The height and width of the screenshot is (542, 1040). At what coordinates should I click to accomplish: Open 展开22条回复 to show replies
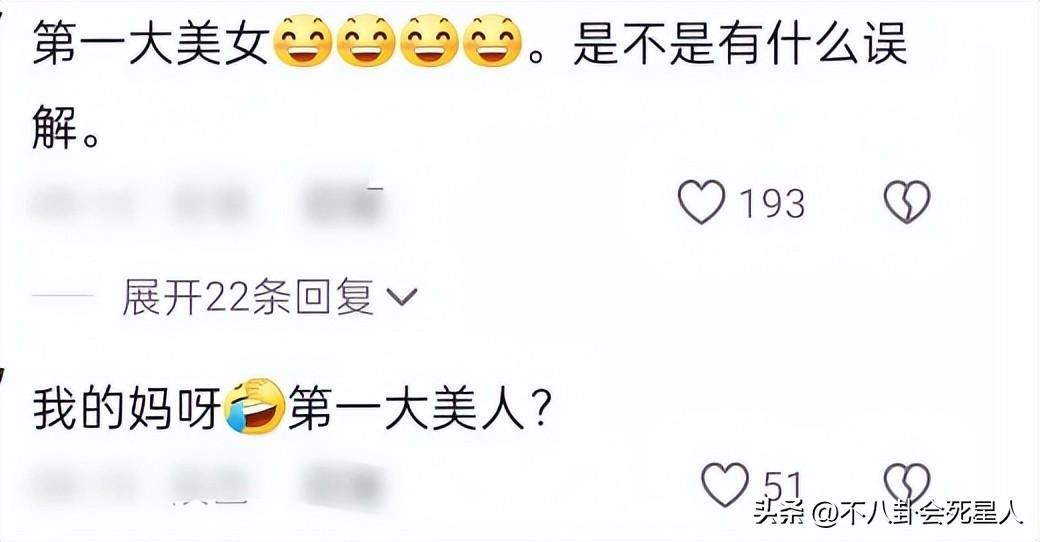[x=269, y=297]
